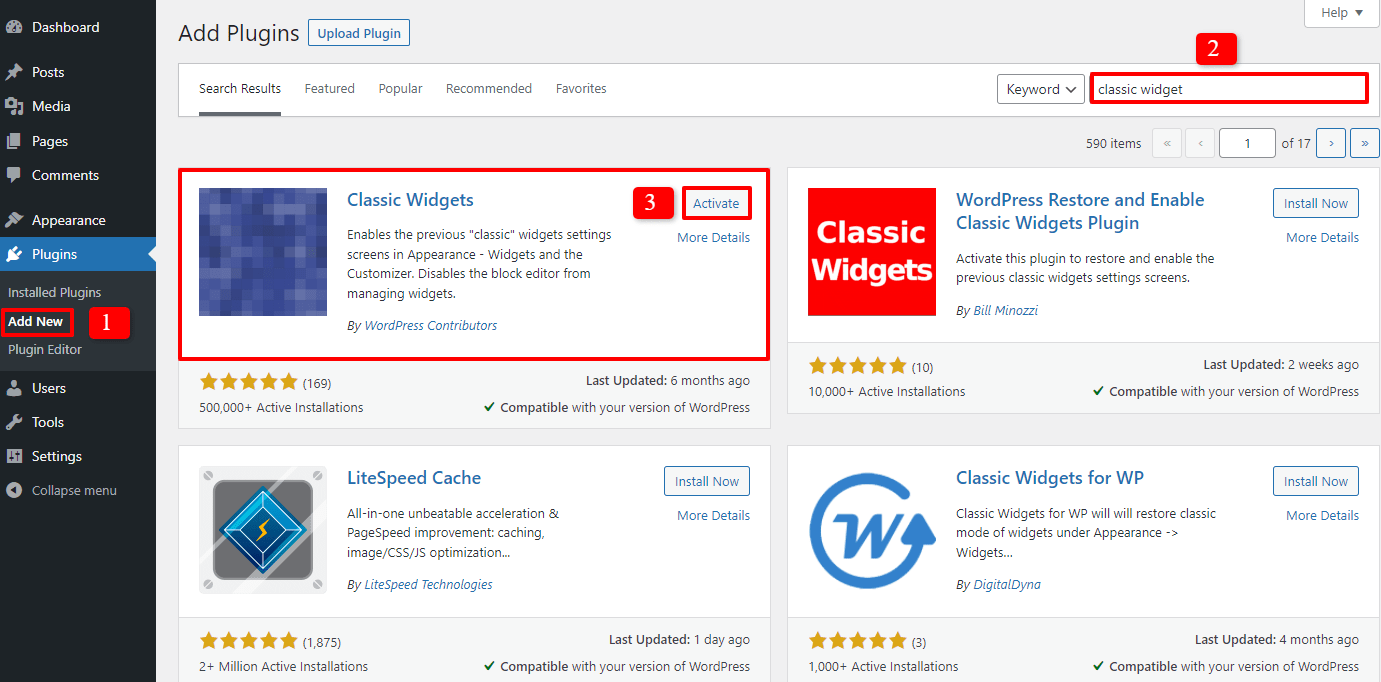Switch to the Featured plugins tab
This screenshot has width=1381, height=682.
[x=330, y=88]
